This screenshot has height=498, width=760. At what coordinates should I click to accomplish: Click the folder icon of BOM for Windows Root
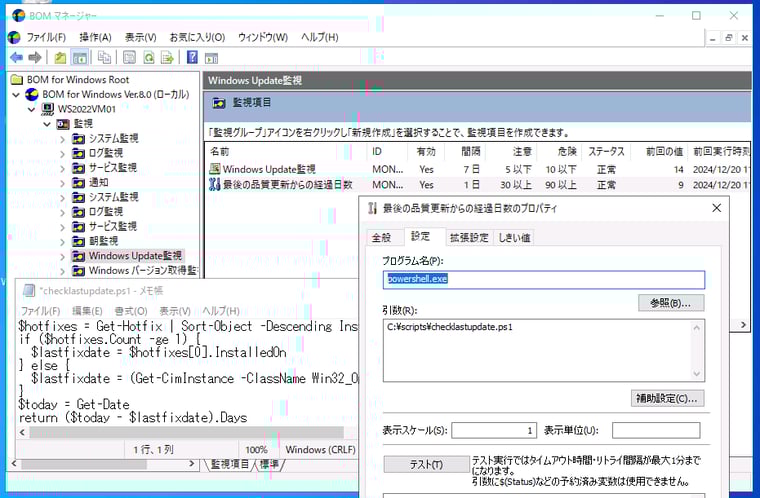point(17,80)
